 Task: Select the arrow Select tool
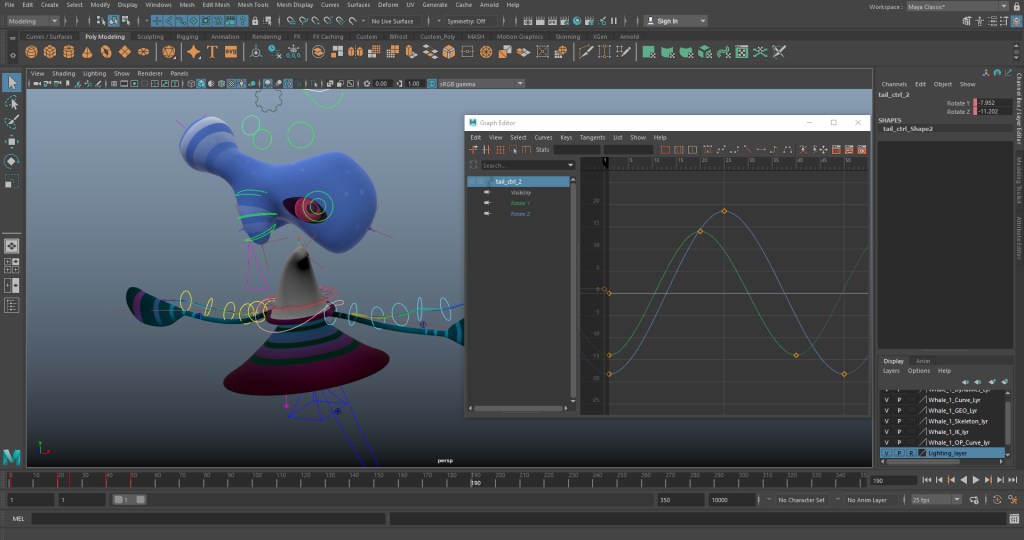click(12, 83)
